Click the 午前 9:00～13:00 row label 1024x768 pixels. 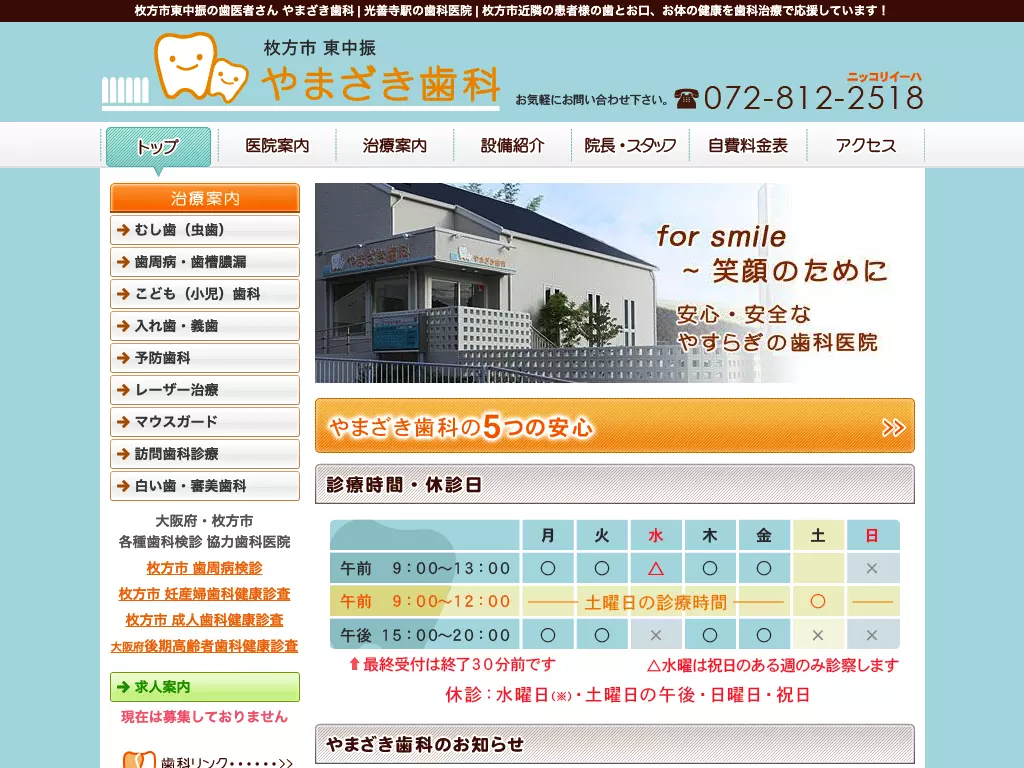pyautogui.click(x=424, y=568)
